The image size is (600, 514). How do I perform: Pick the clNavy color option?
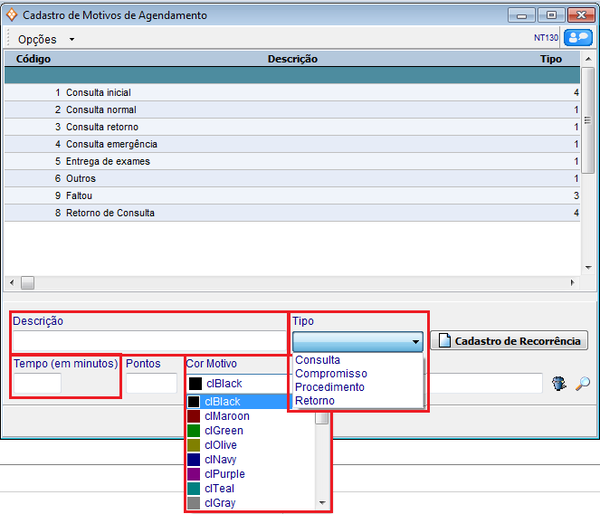(x=221, y=459)
